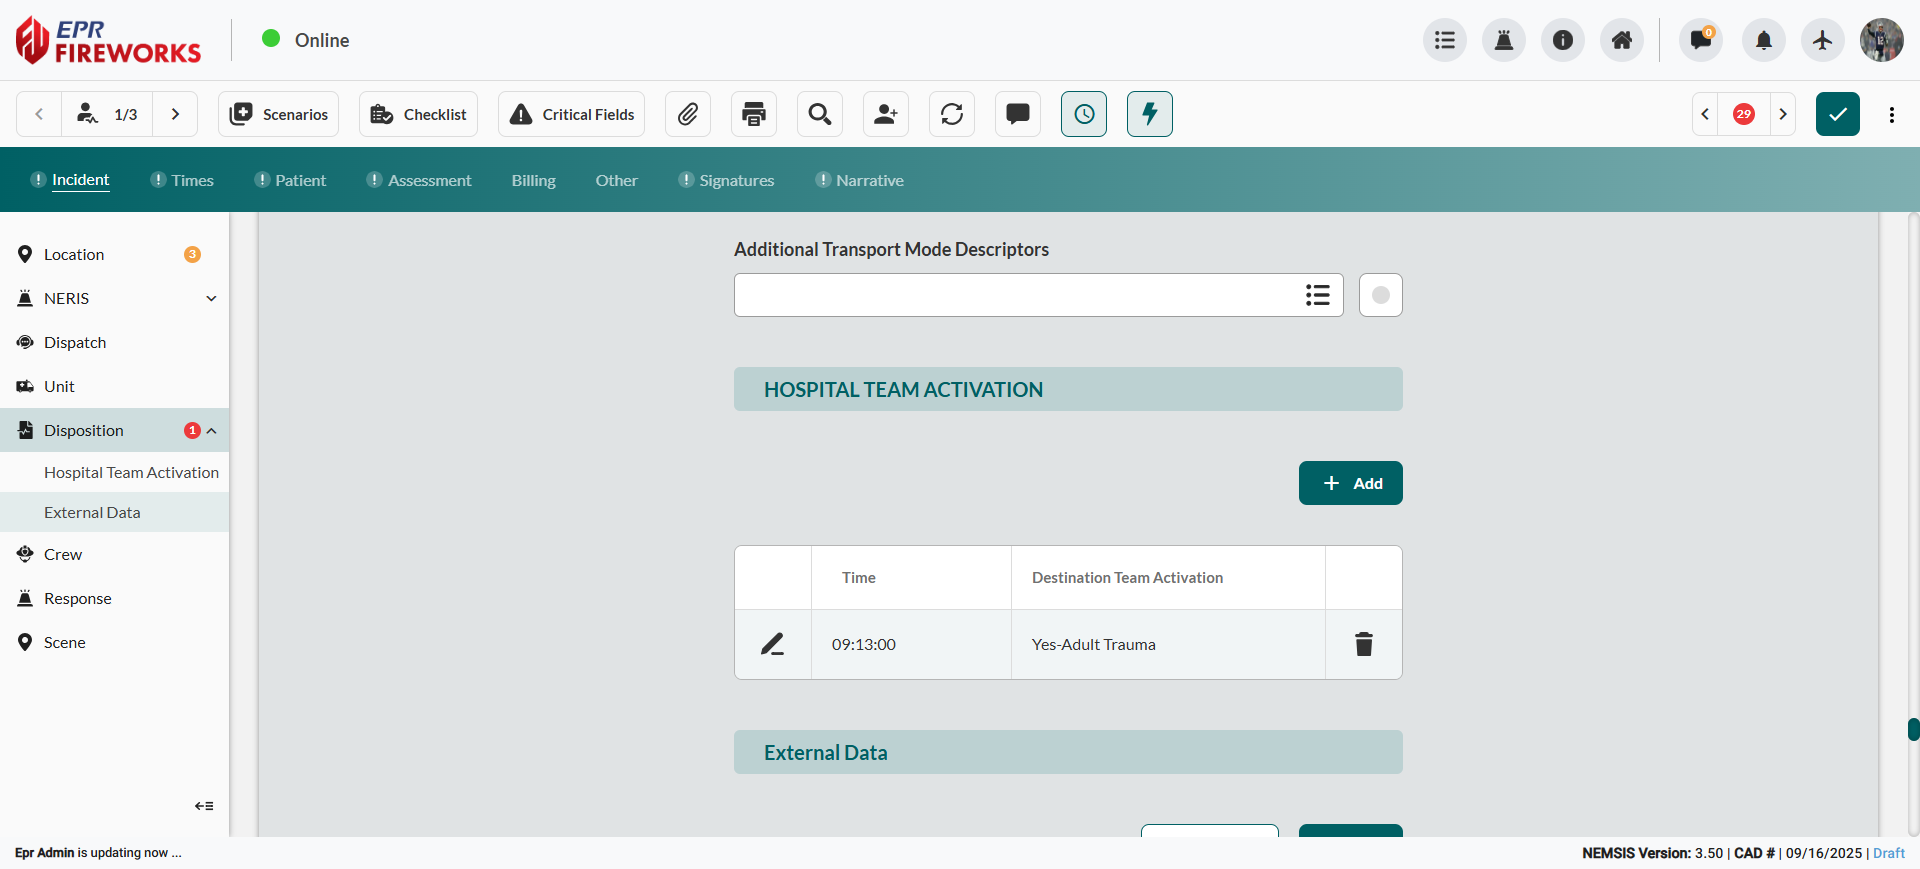
Task: Click Add under Hospital Team Activation
Action: 1350,483
